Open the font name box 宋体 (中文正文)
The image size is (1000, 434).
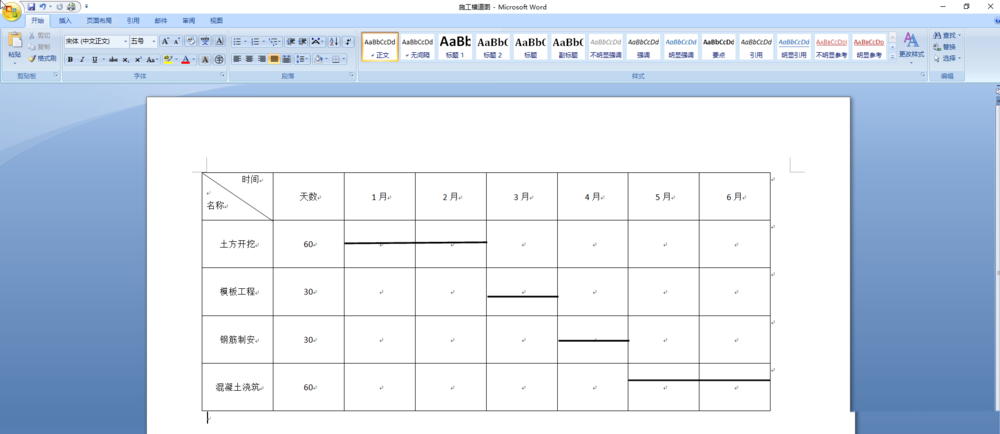(x=96, y=41)
